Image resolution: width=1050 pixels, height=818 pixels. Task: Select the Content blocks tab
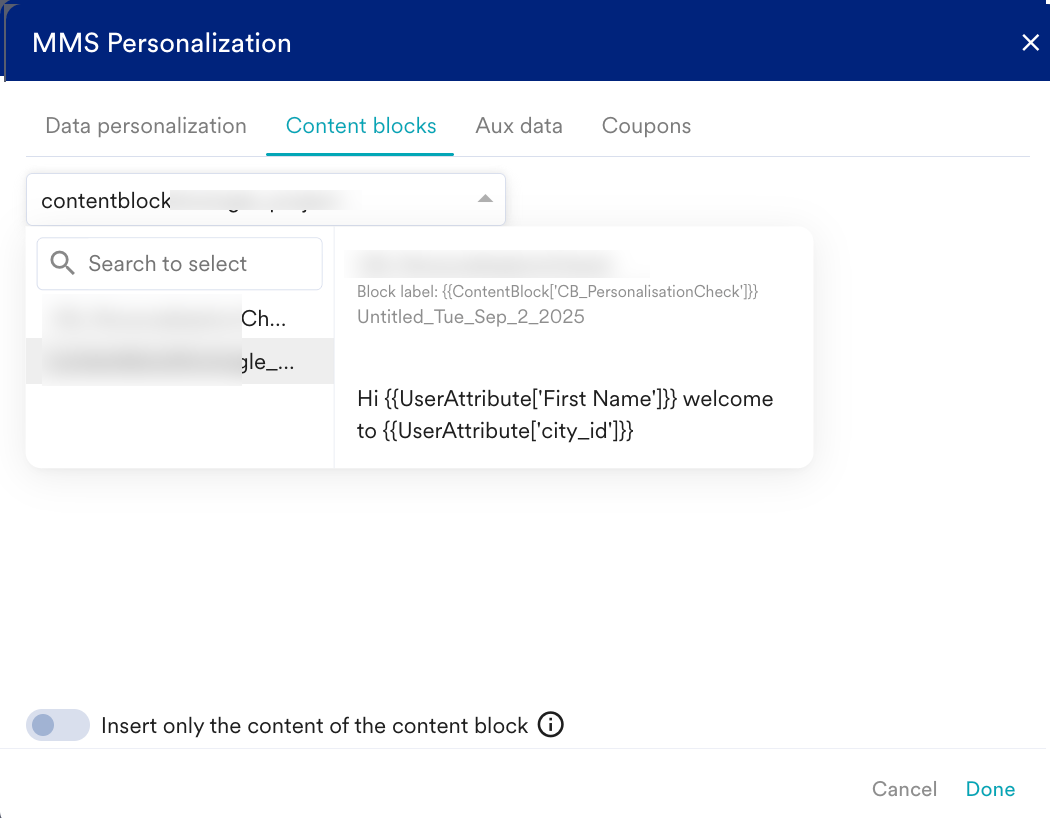tap(361, 126)
